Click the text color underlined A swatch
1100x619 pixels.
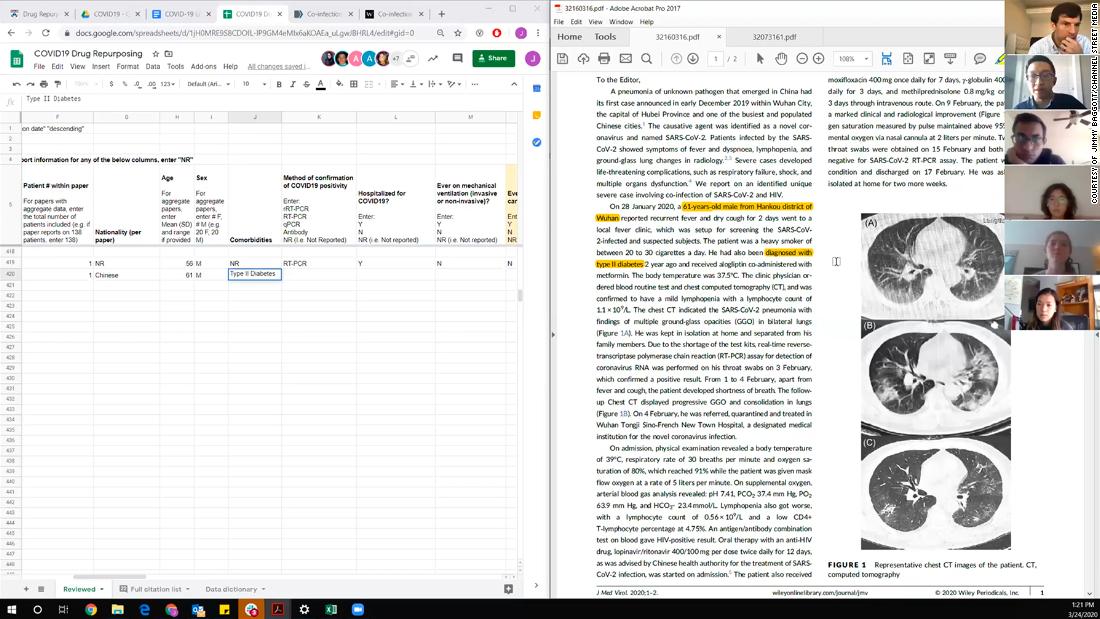(322, 84)
